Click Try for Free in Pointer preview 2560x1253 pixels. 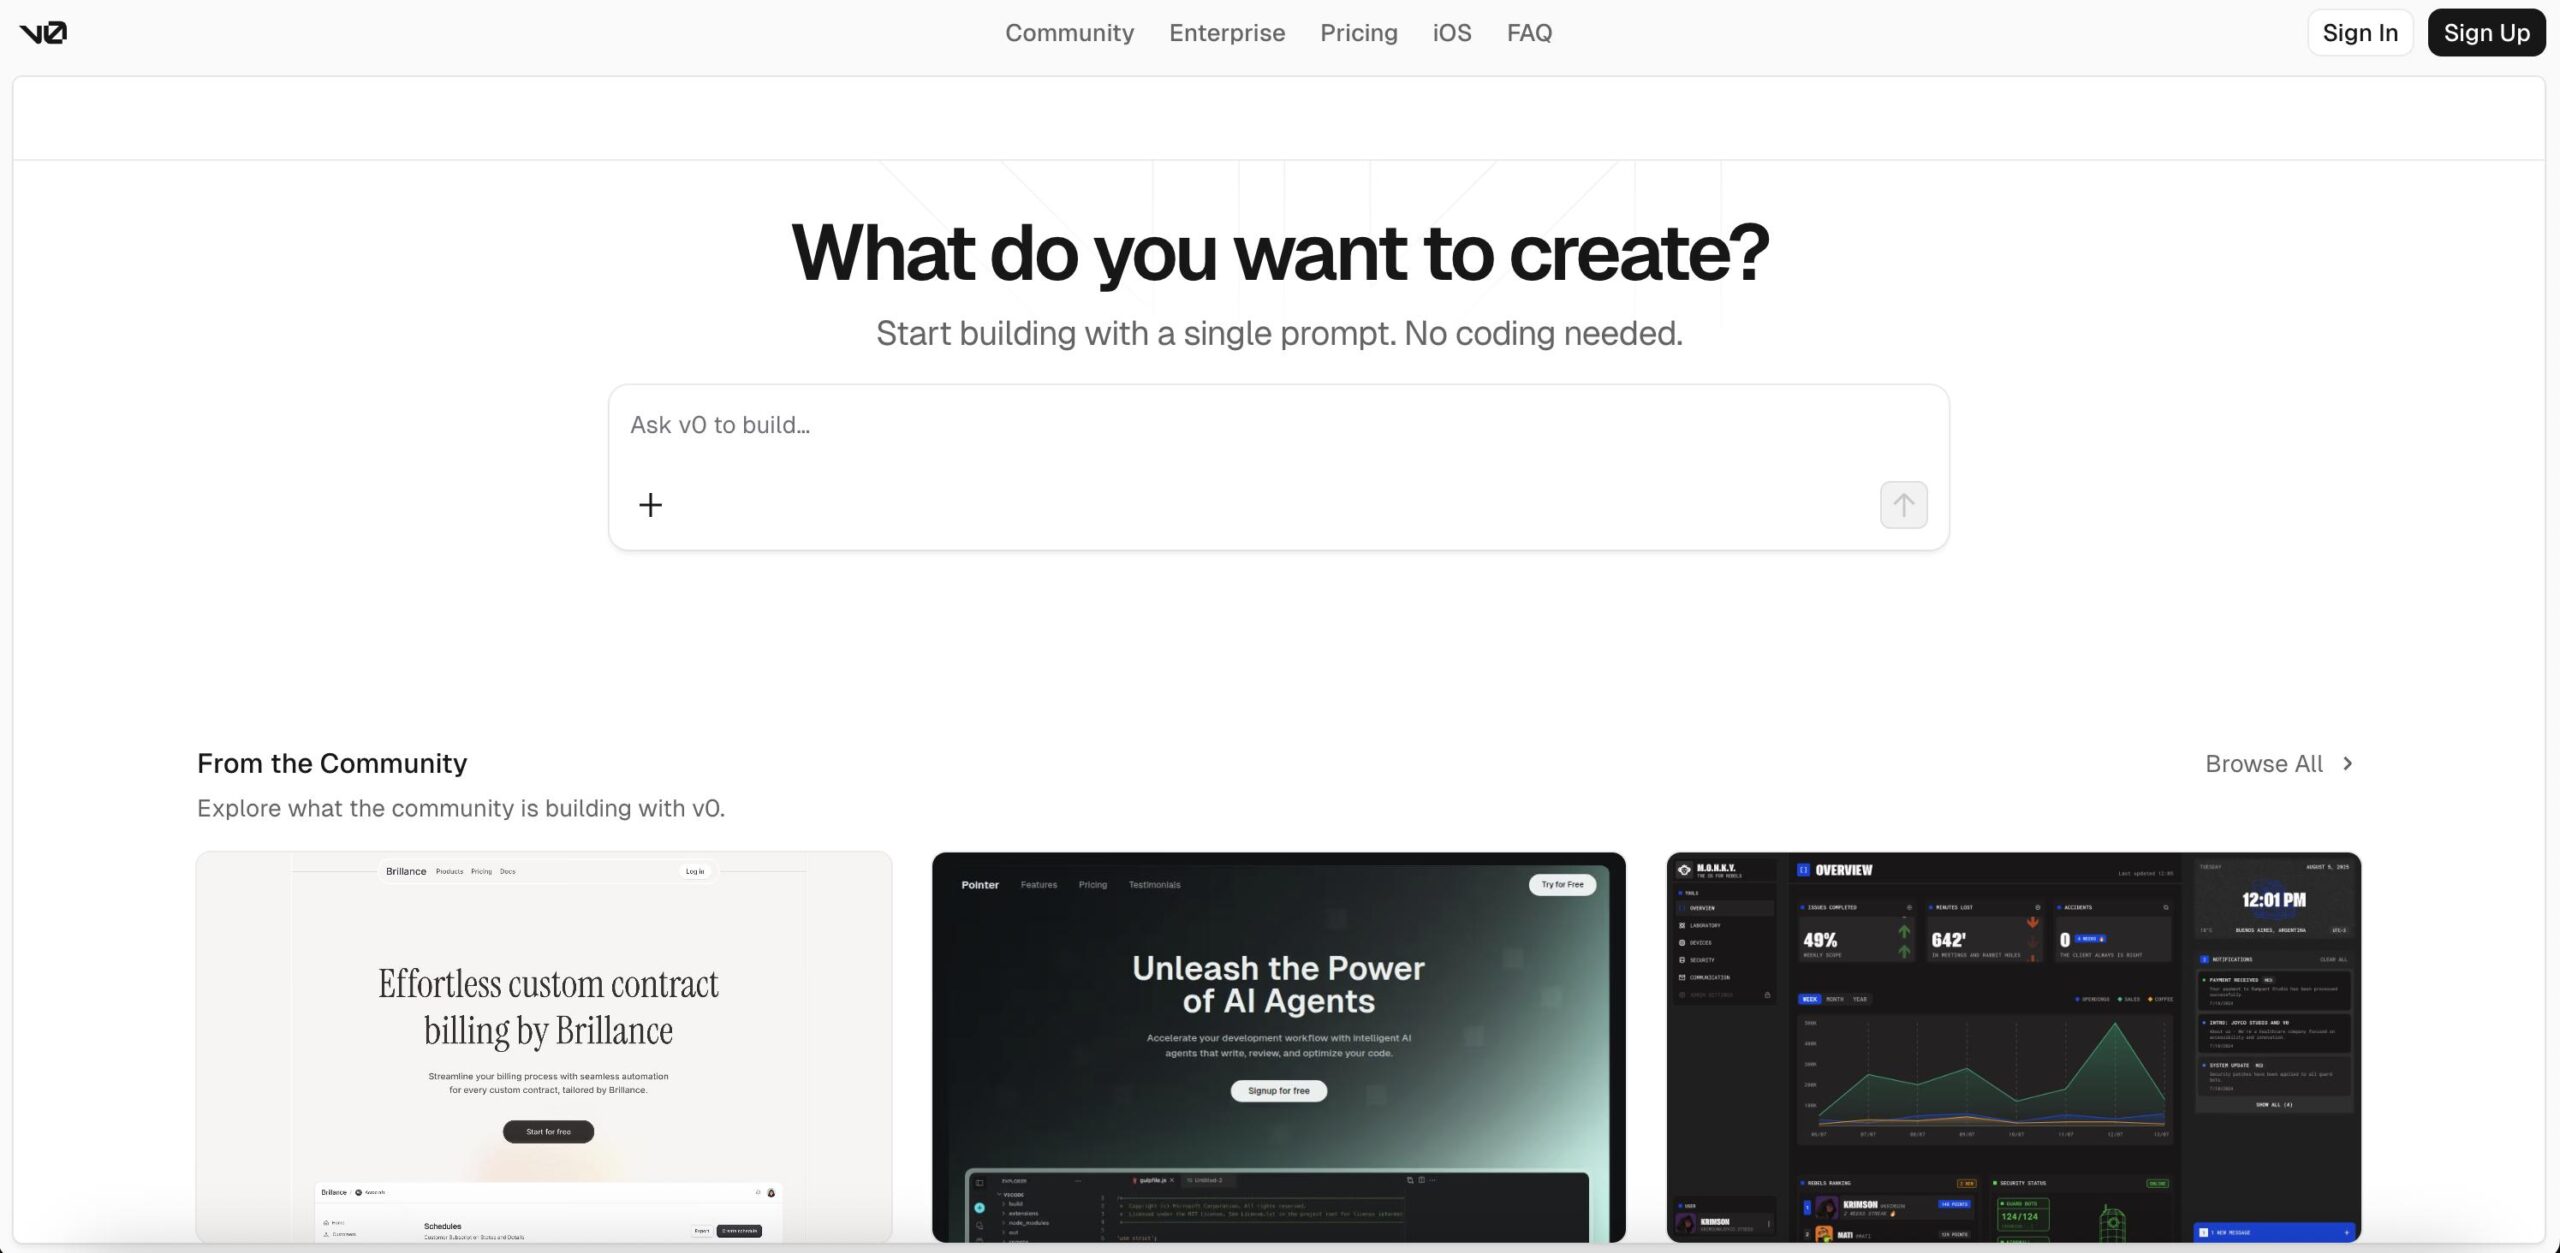coord(1562,885)
